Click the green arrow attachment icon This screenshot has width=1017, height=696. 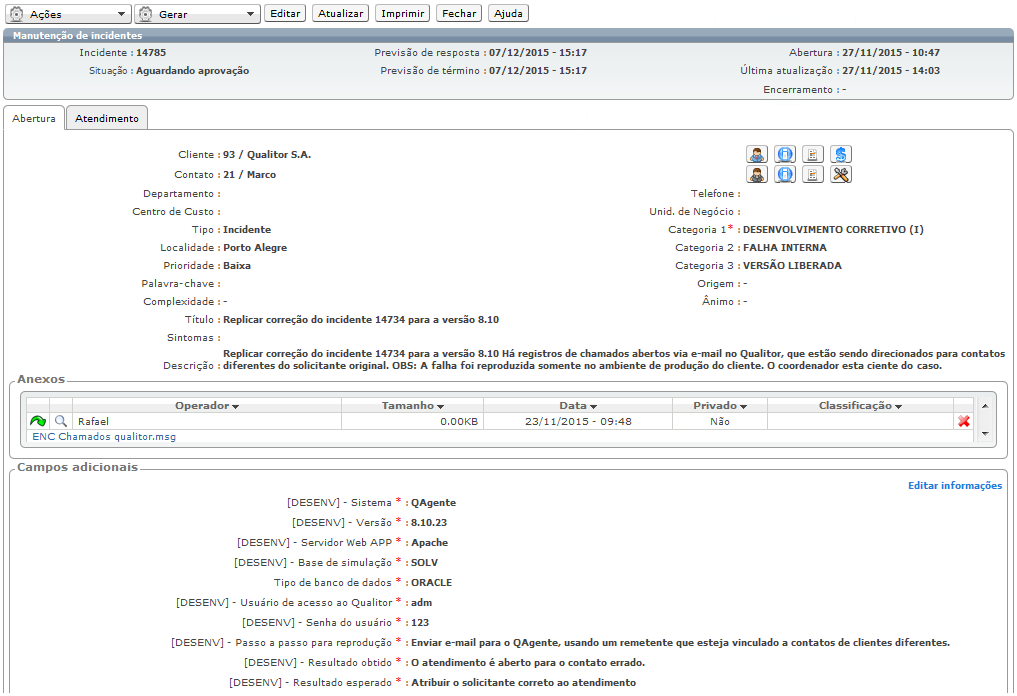point(38,422)
